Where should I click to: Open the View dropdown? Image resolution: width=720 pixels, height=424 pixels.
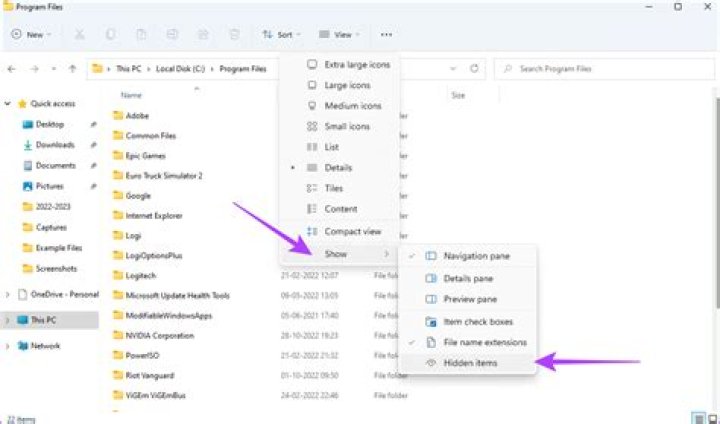(x=339, y=34)
